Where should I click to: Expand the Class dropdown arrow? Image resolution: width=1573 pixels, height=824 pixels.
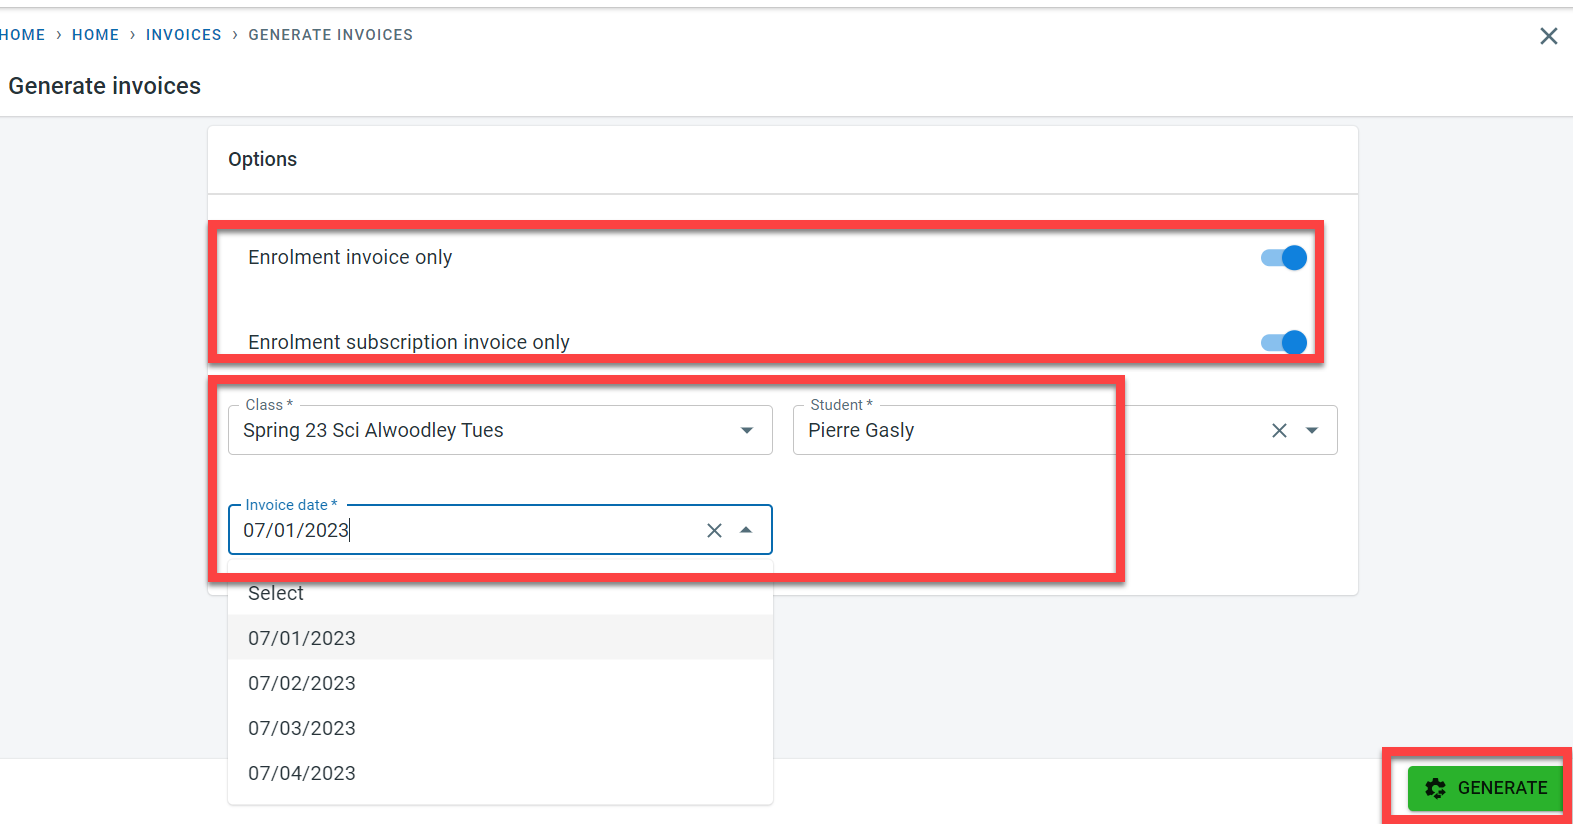746,430
